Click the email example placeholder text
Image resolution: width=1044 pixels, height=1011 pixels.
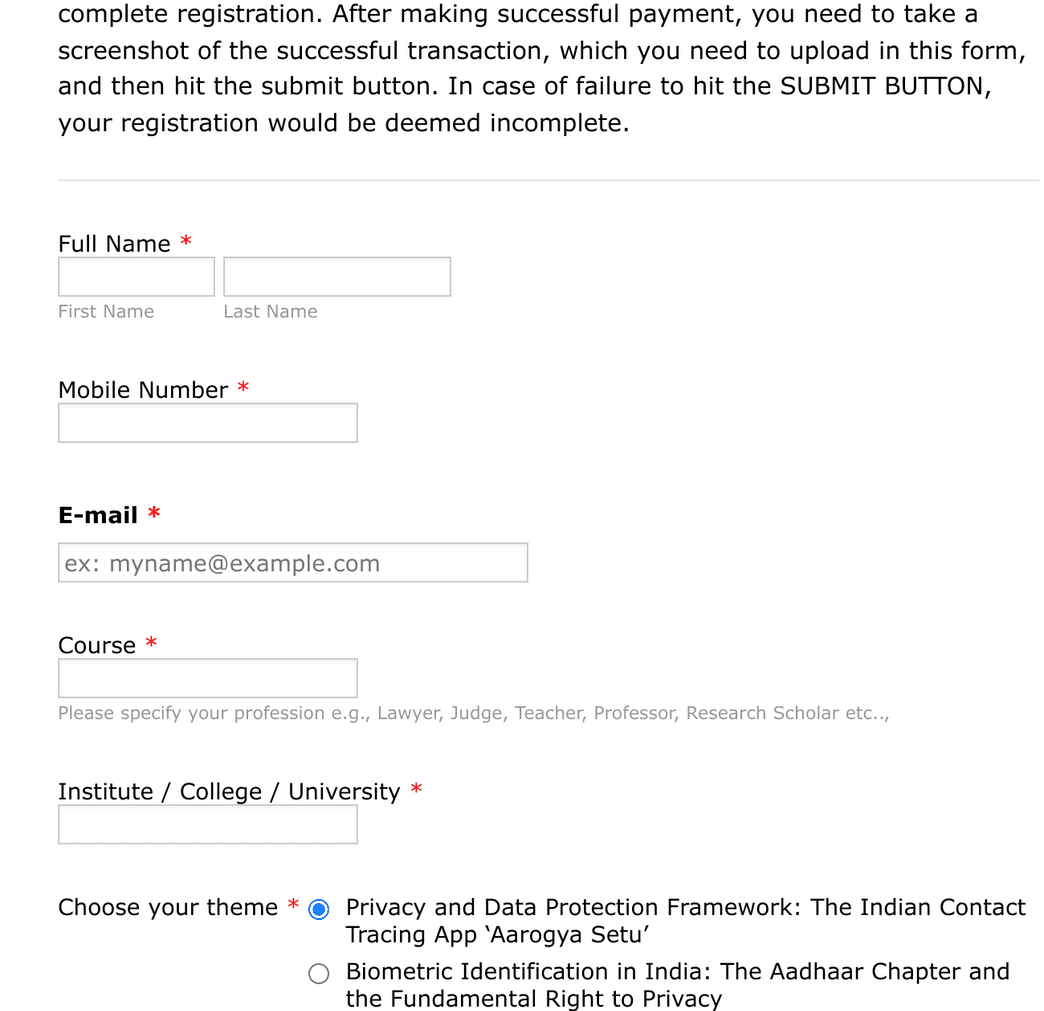pyautogui.click(x=230, y=563)
